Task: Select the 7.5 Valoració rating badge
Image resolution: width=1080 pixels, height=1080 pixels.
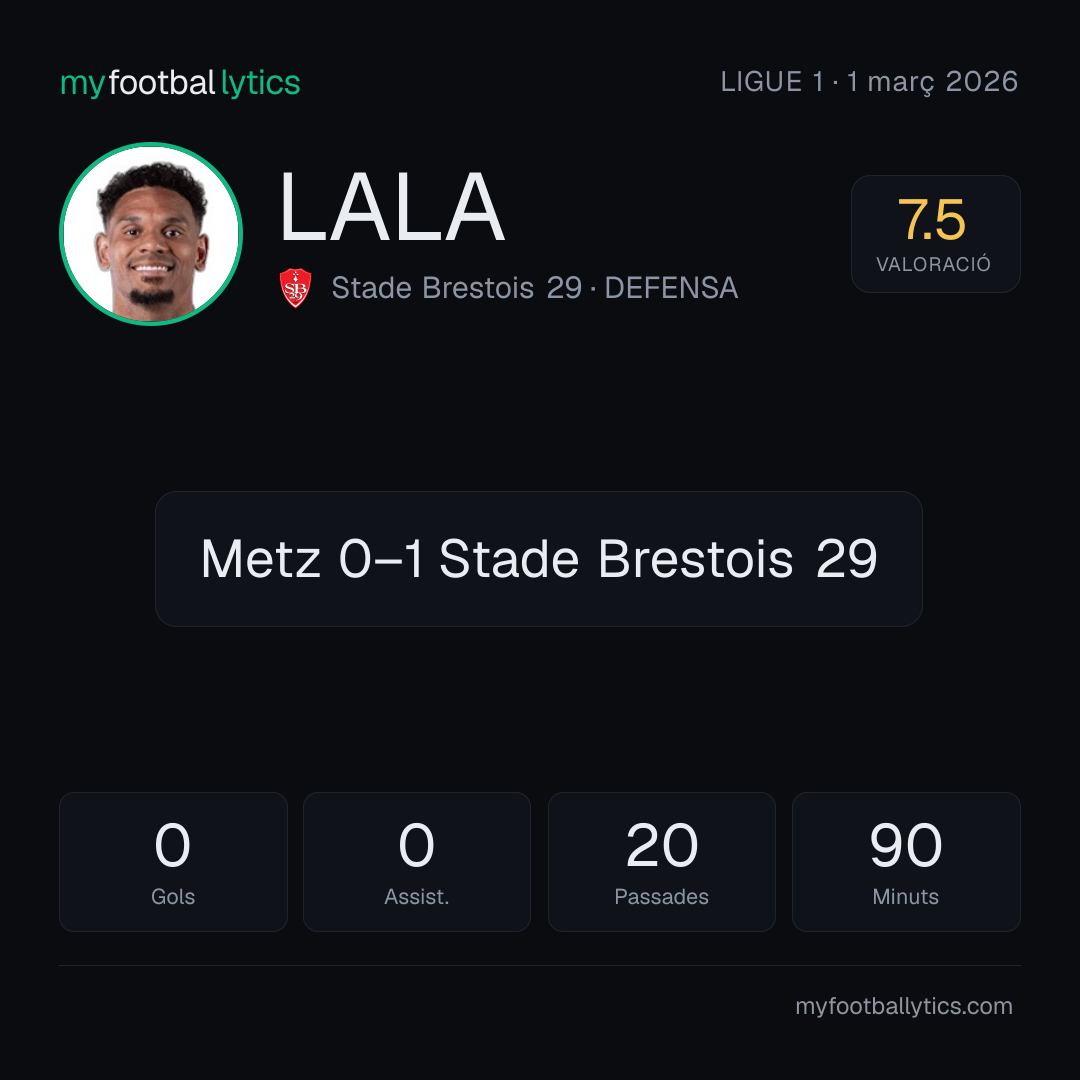Action: coord(935,233)
